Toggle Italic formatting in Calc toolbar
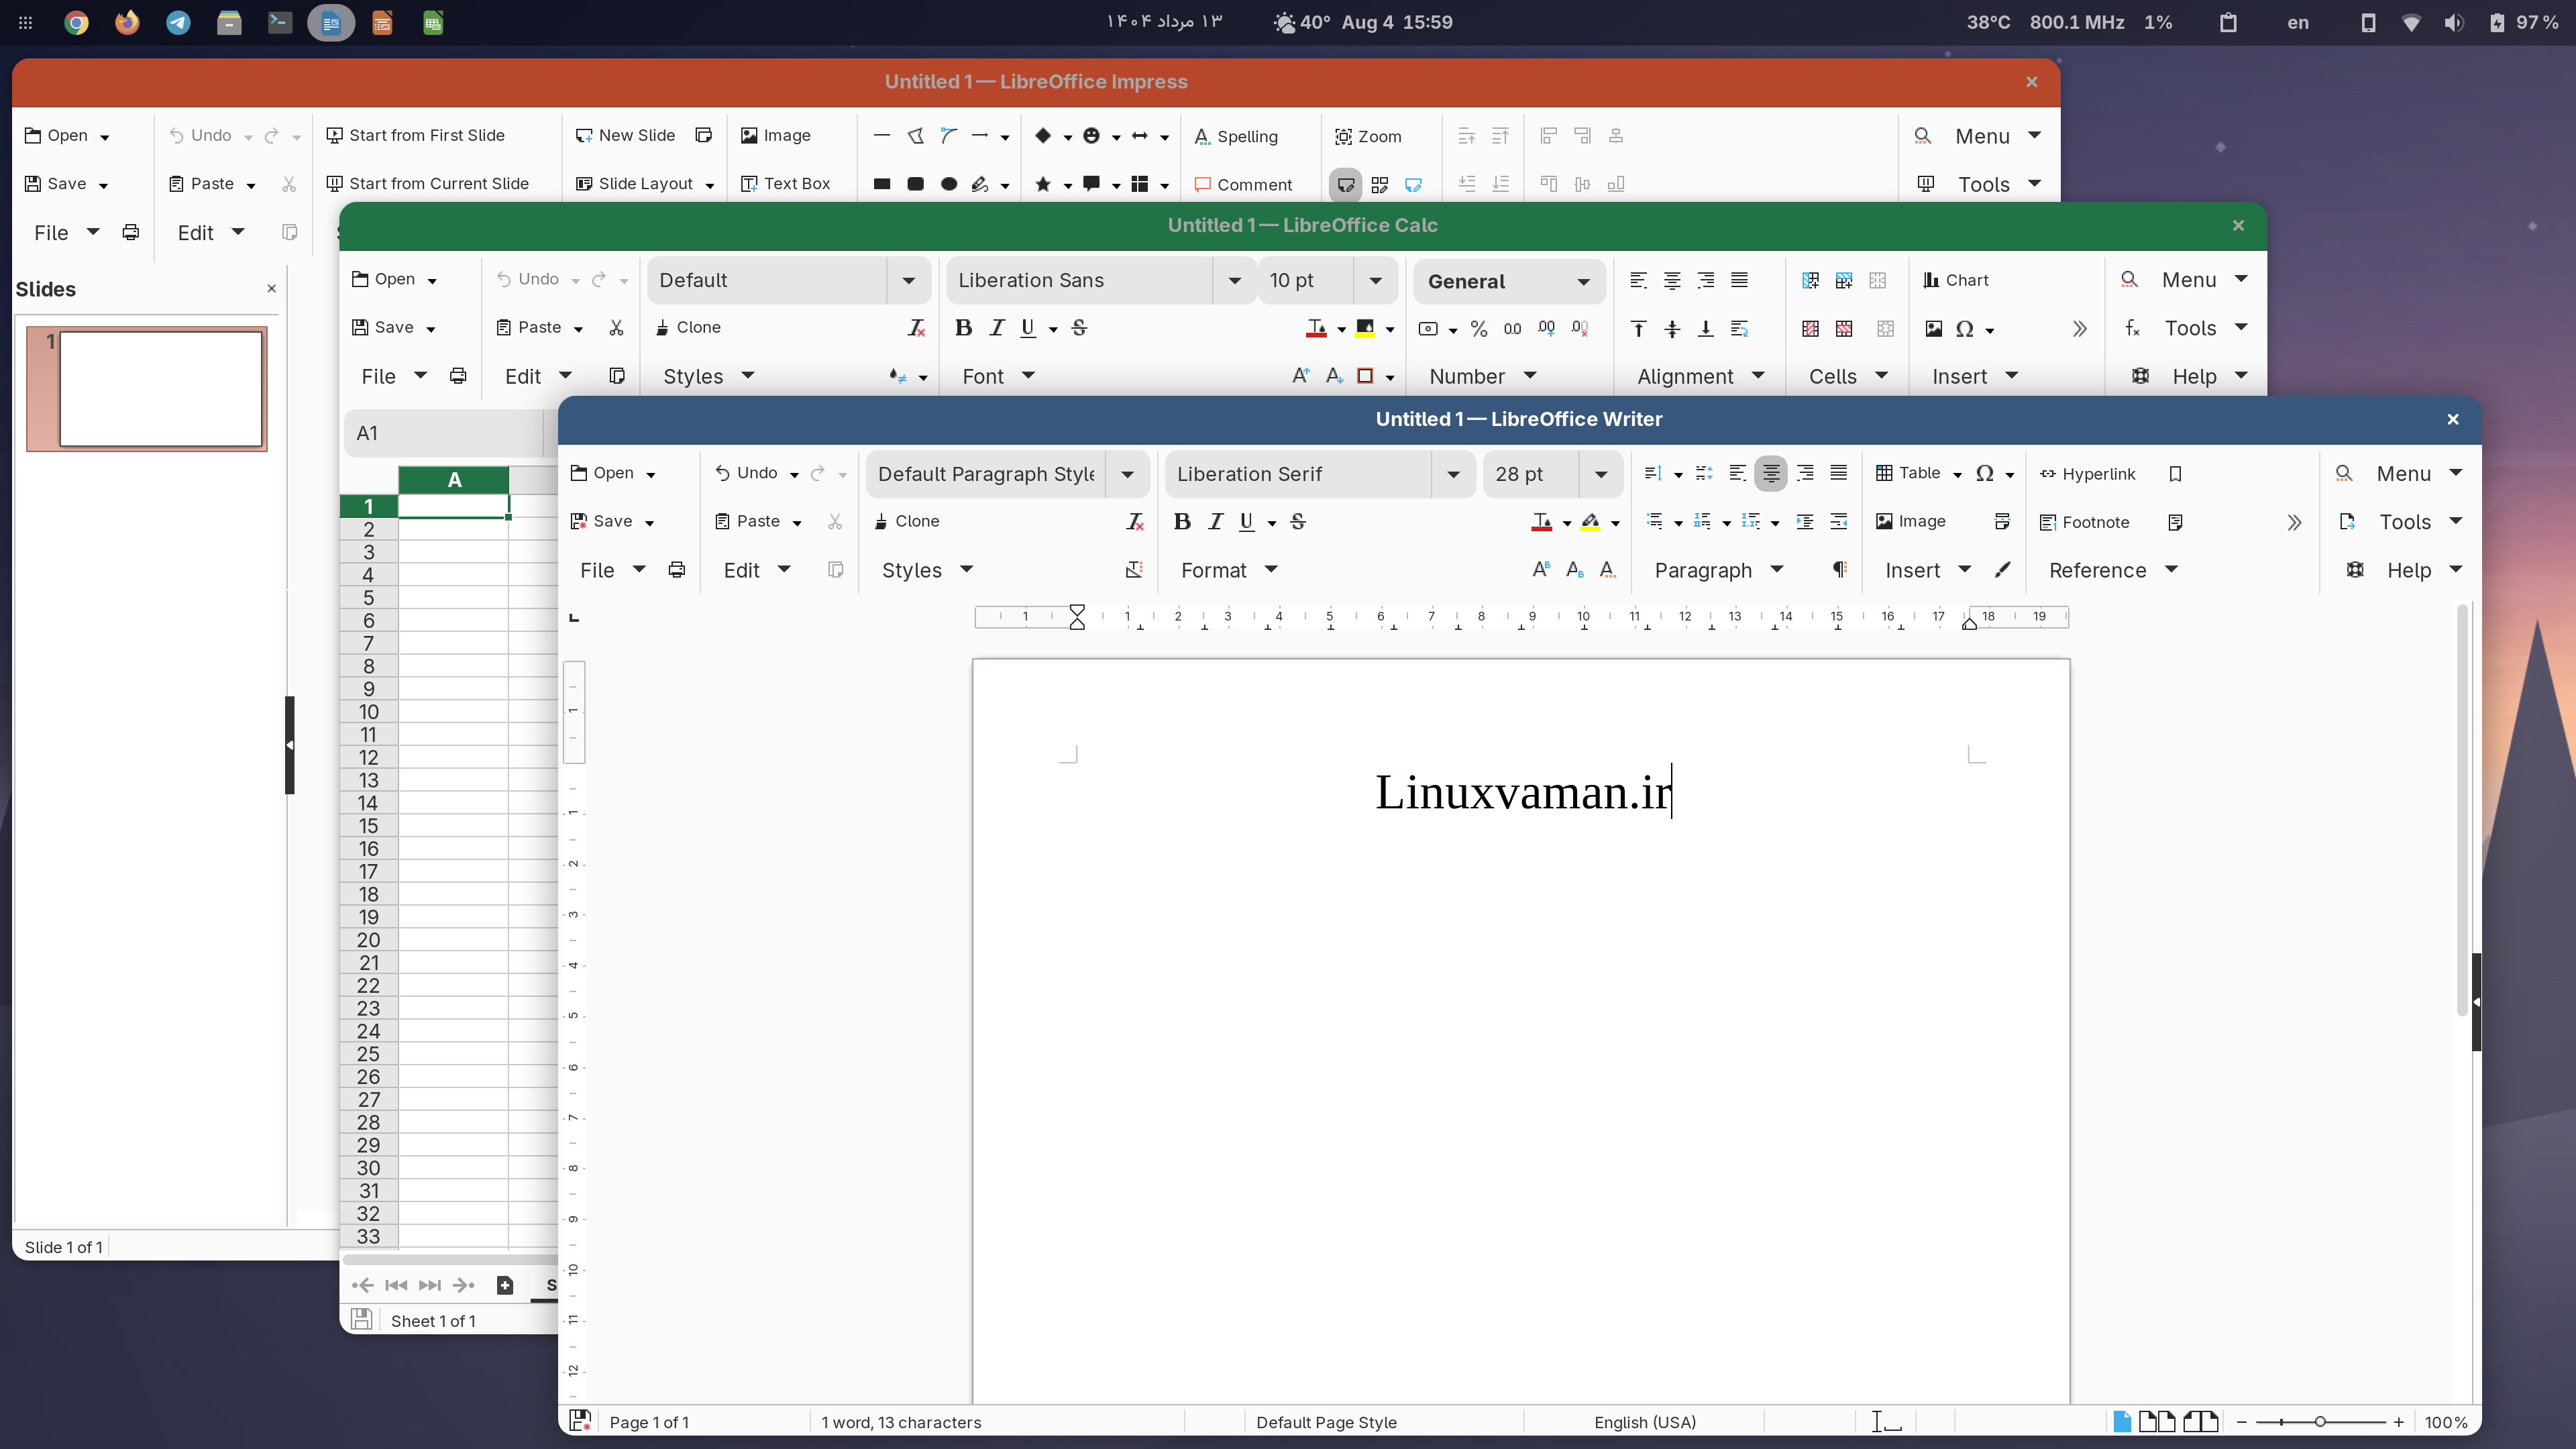Screen dimensions: 2576x1449 (996, 327)
